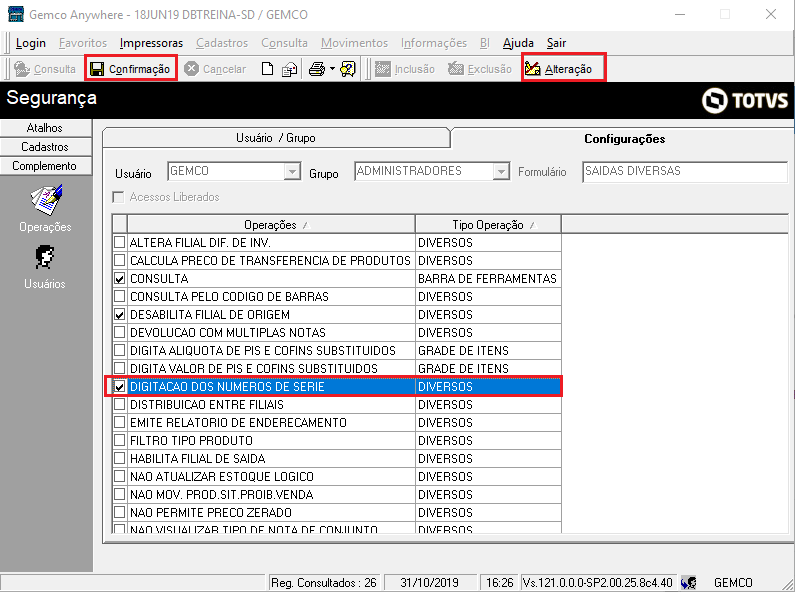Sort by the Tipo Operação column header
795x592 pixels.
pos(488,225)
